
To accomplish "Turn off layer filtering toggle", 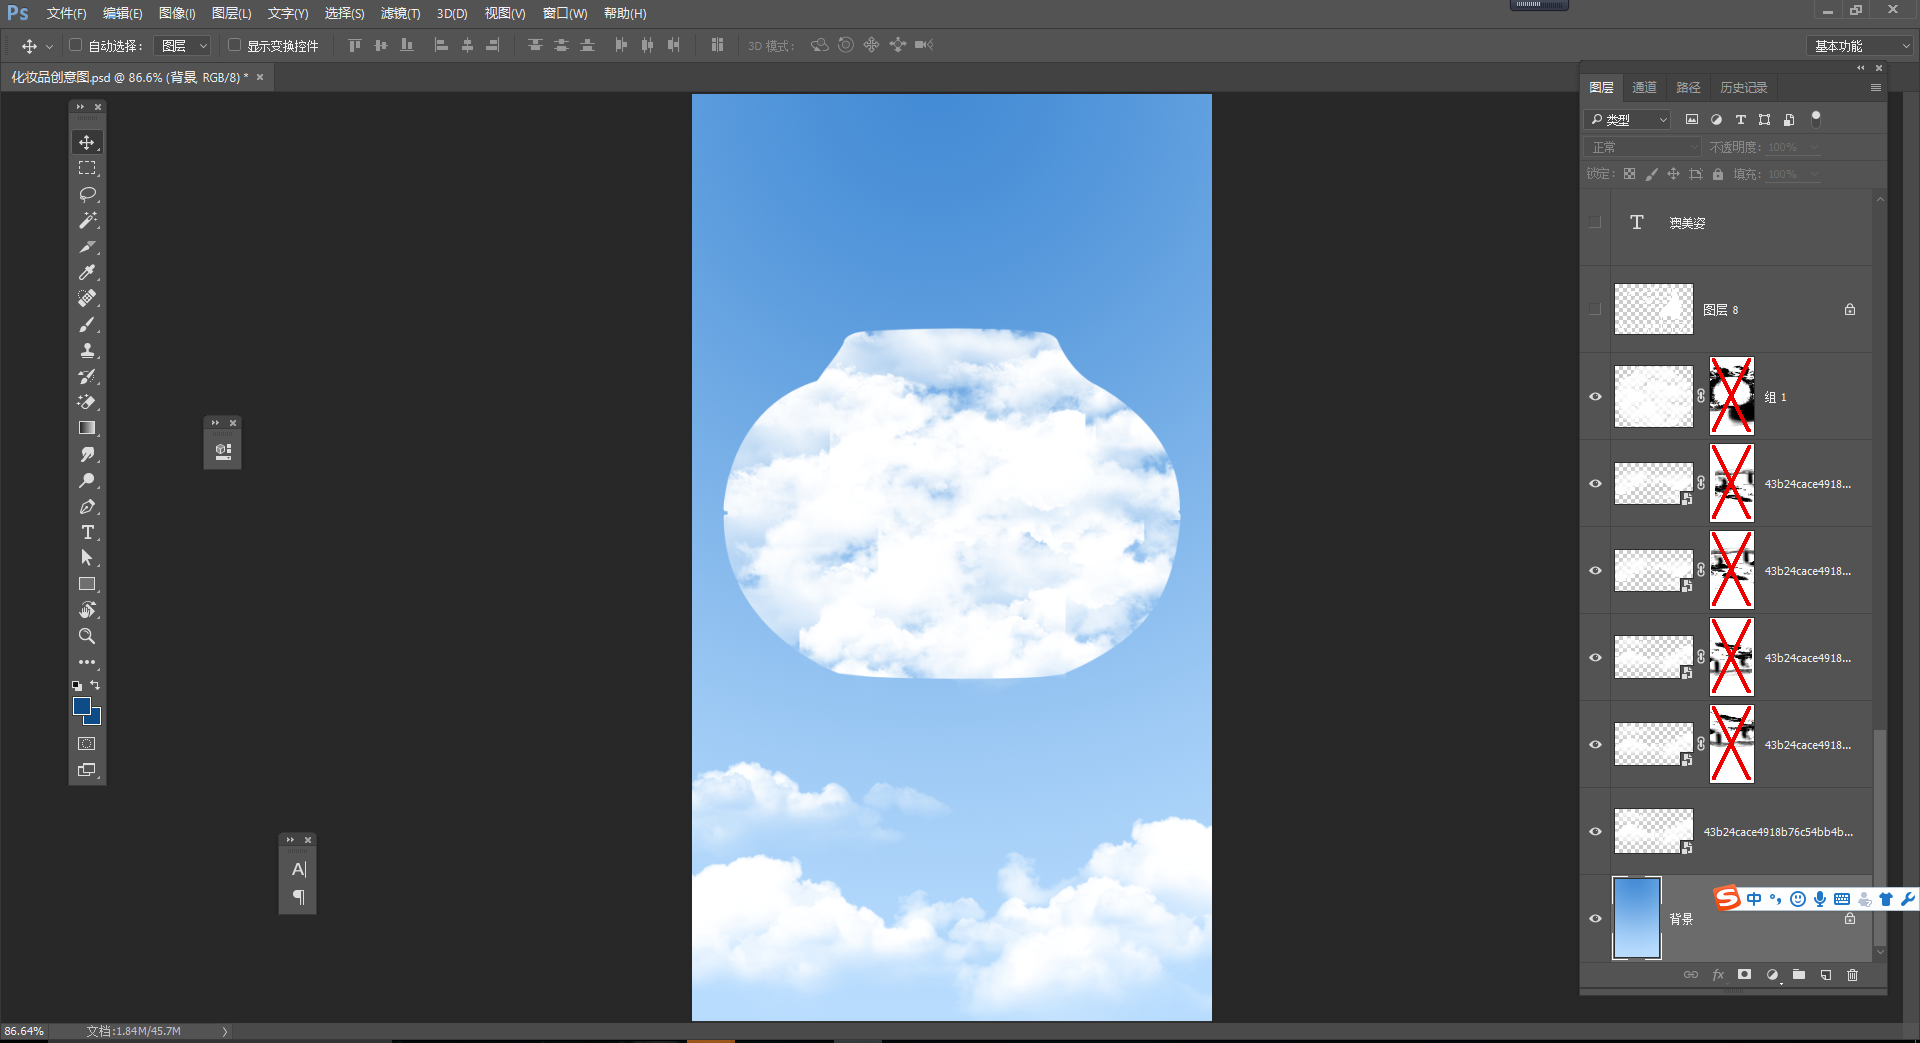I will (1816, 119).
